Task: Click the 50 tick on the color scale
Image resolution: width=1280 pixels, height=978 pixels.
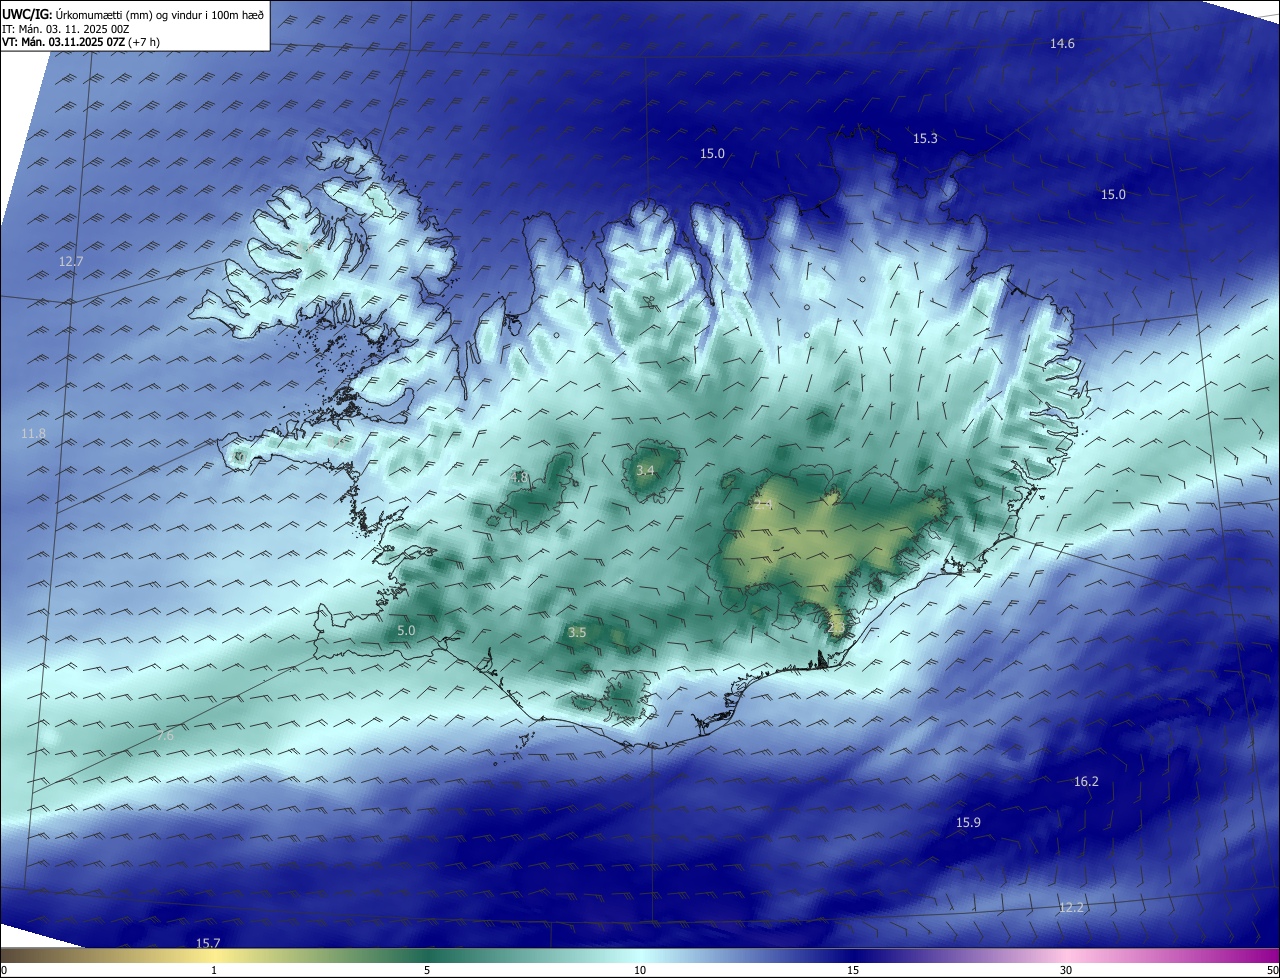Action: point(1272,970)
